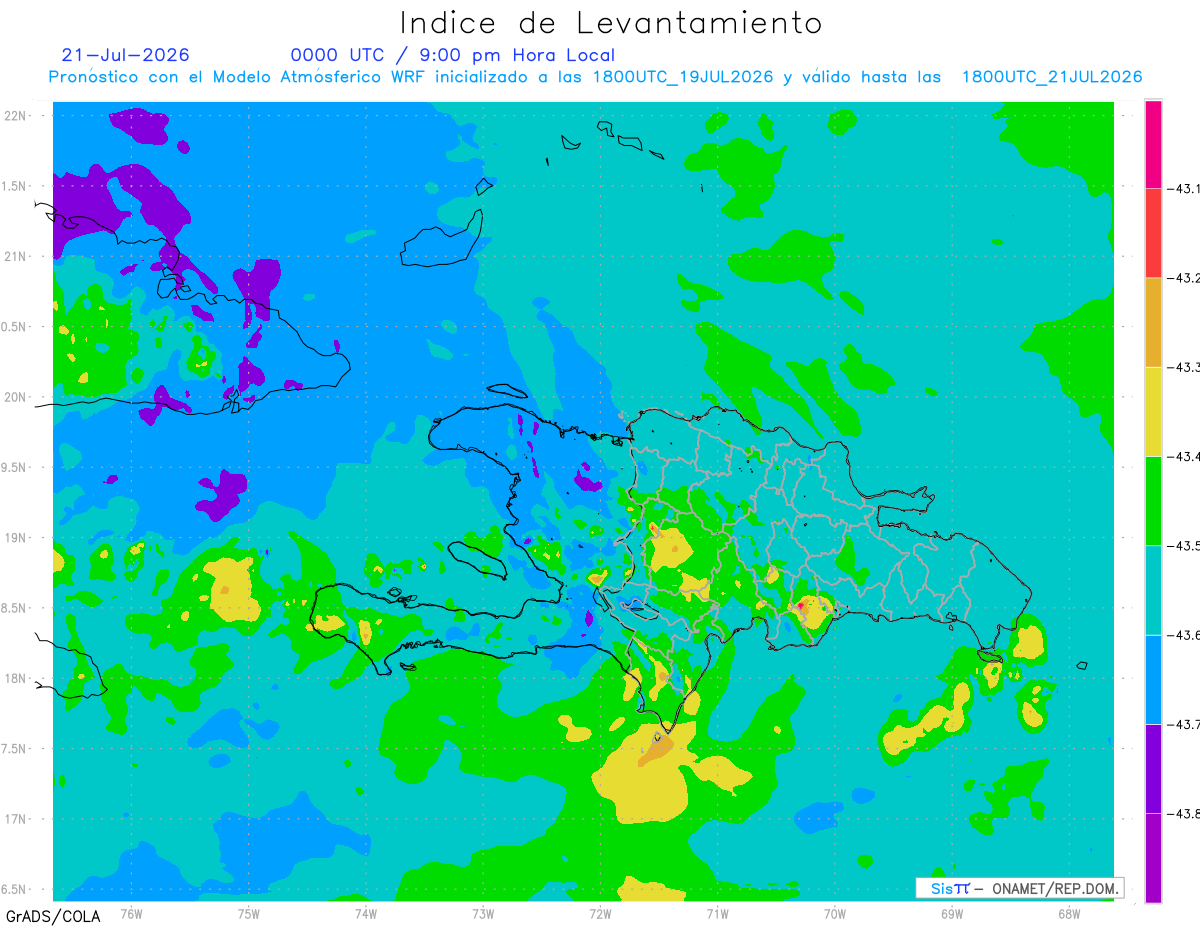Click the '70W' longitude label
The image size is (1200, 927).
(835, 913)
